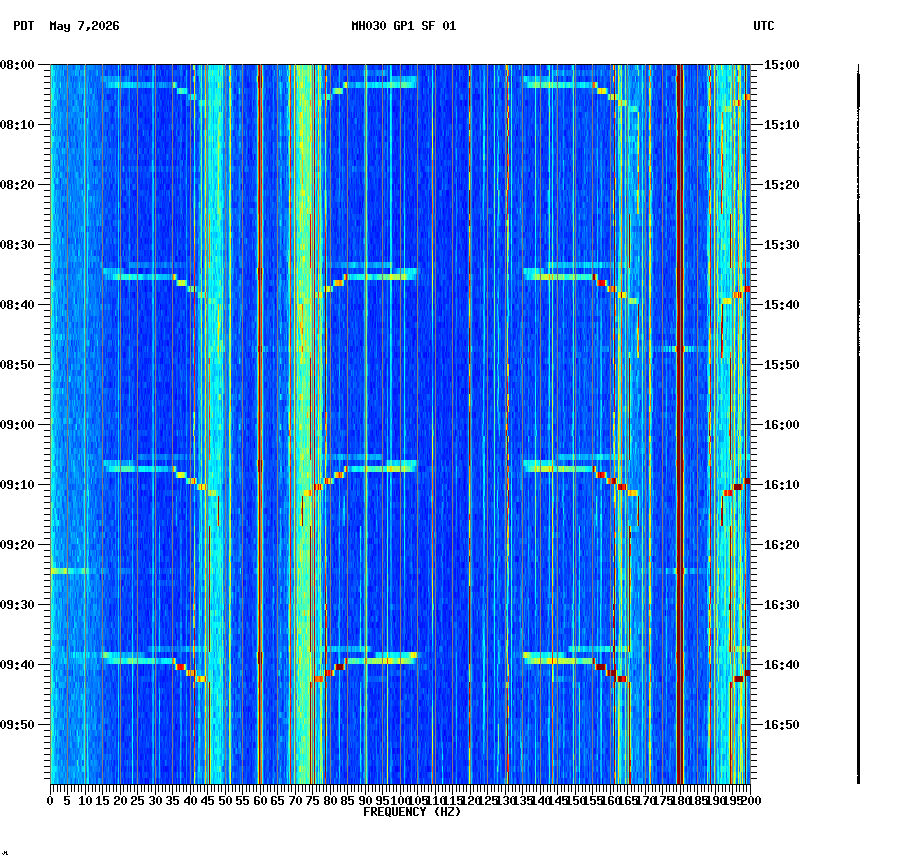Click the 15 Hz frequency tick label
This screenshot has width=902, height=864.
tap(102, 801)
